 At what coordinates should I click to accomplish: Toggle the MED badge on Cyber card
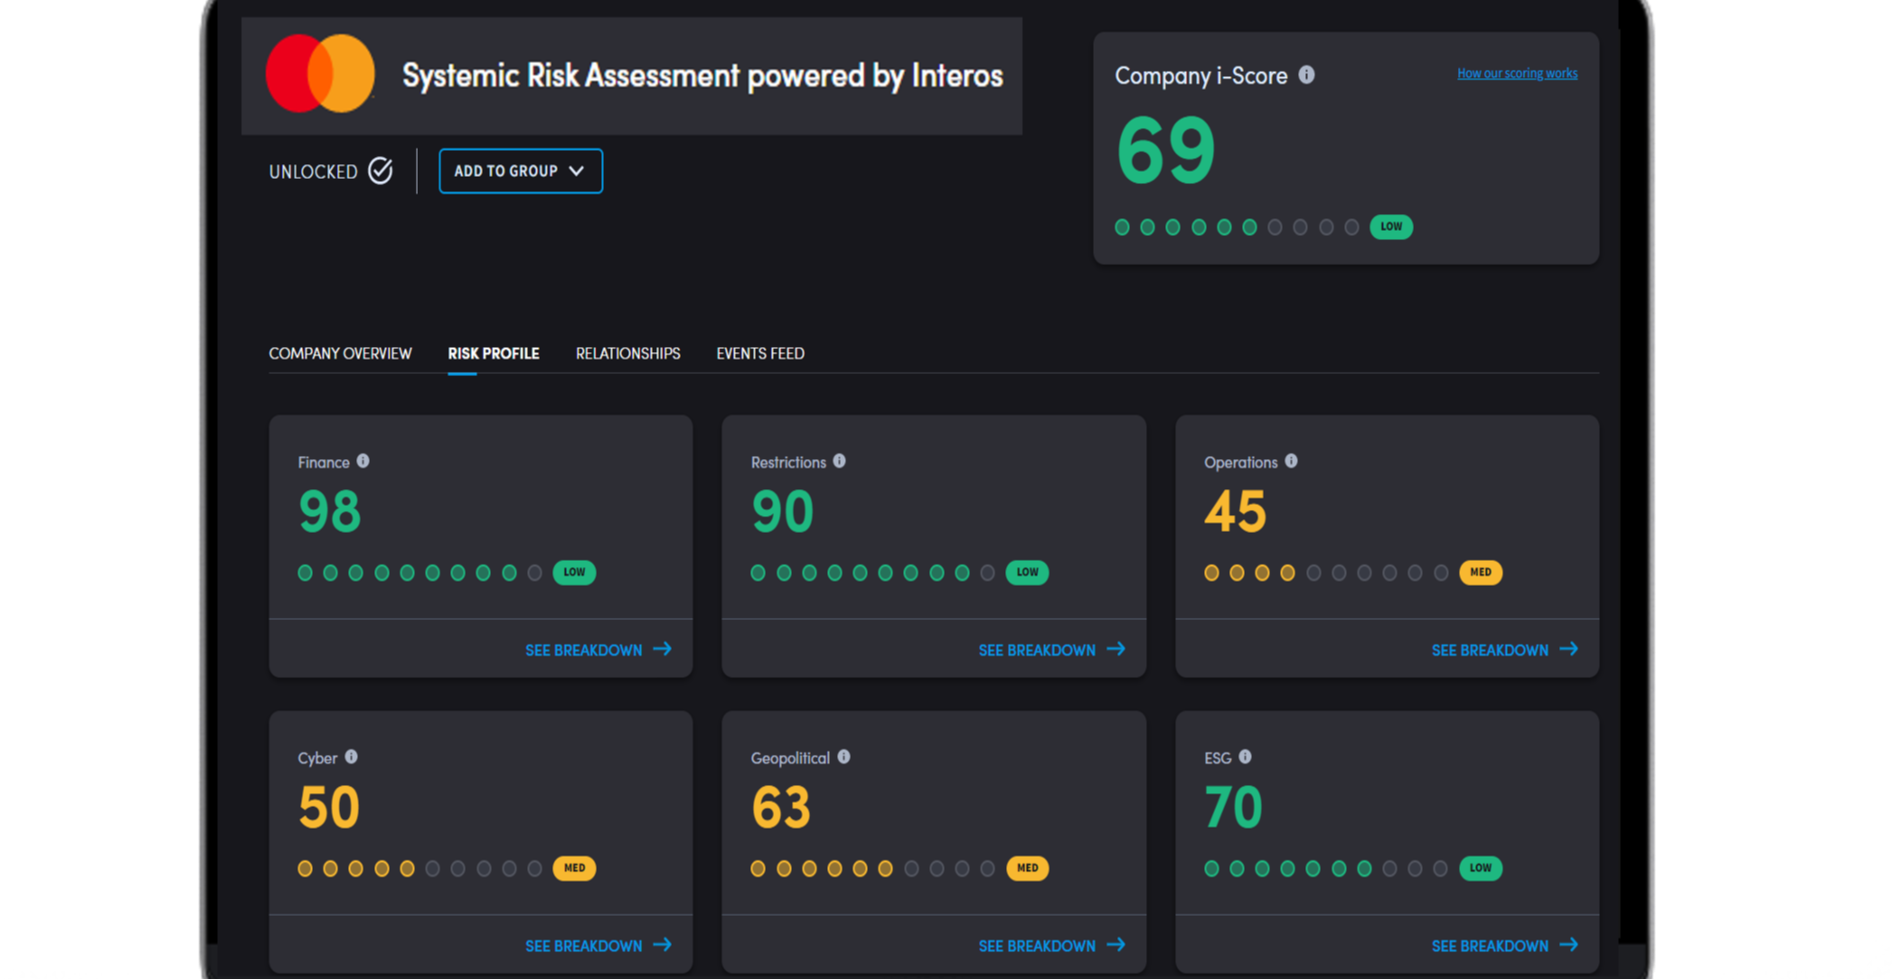click(x=573, y=868)
